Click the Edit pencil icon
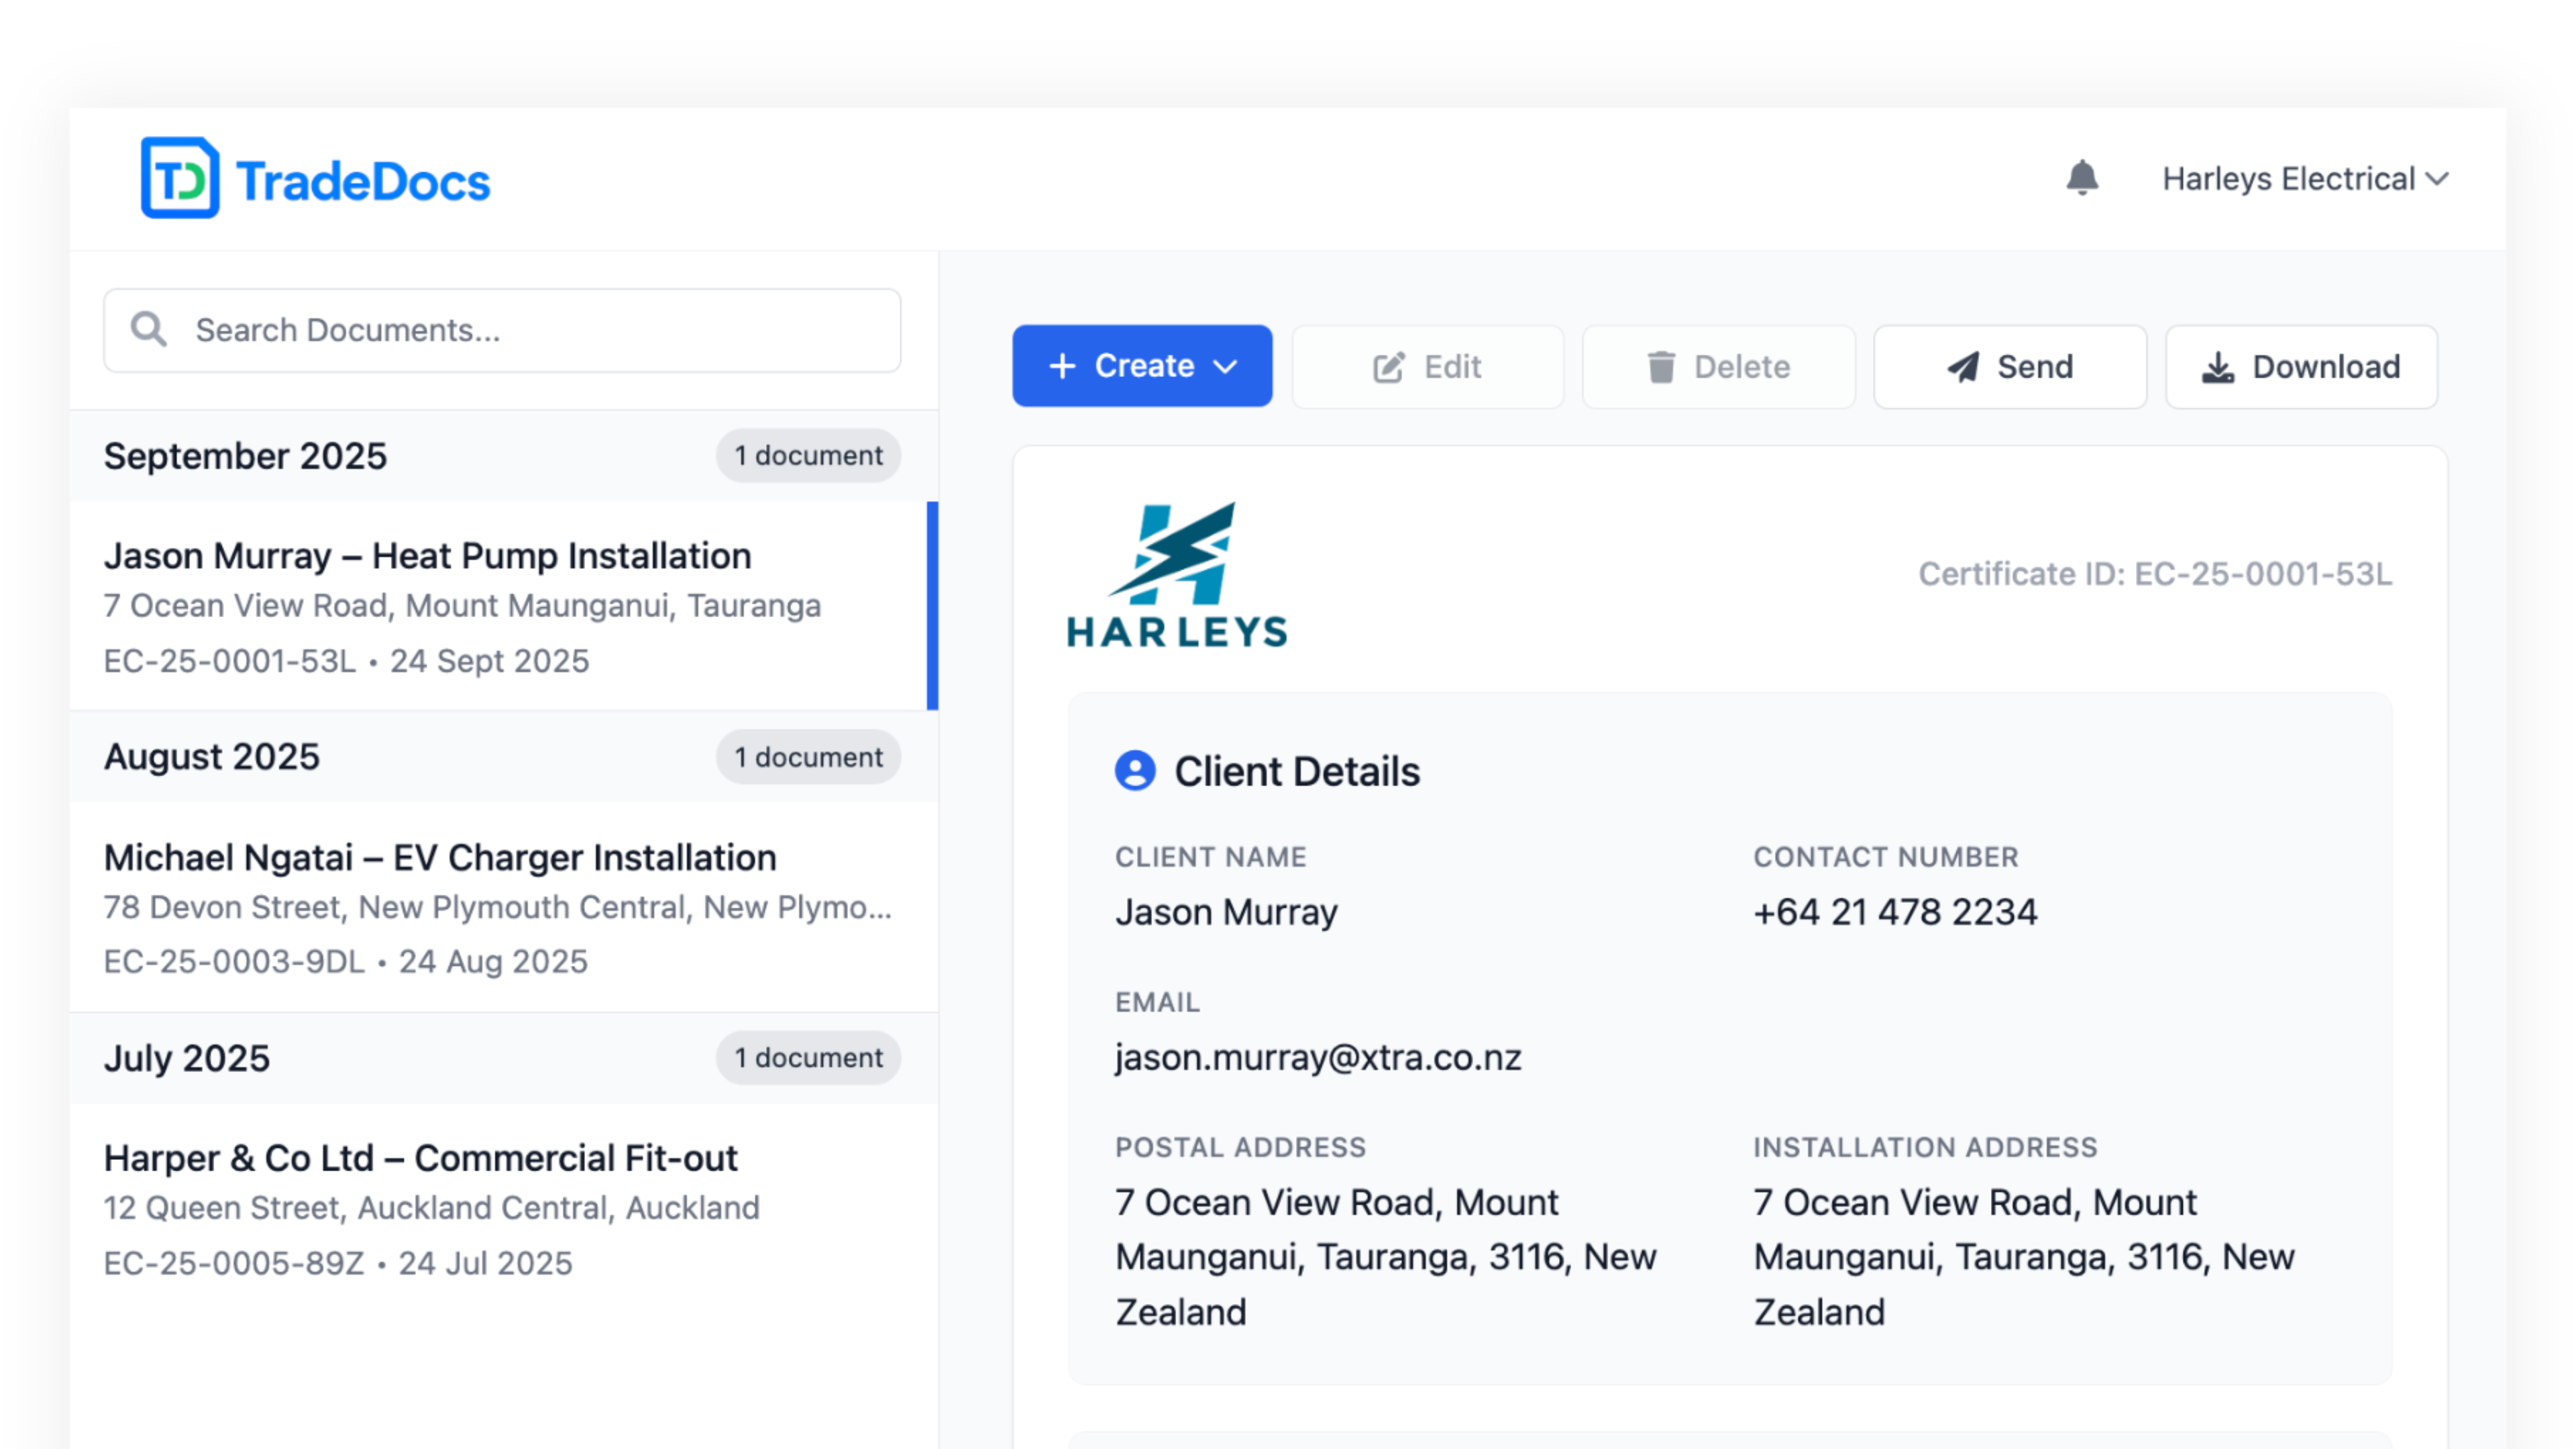Viewport: 2576px width, 1449px height. pos(1388,367)
